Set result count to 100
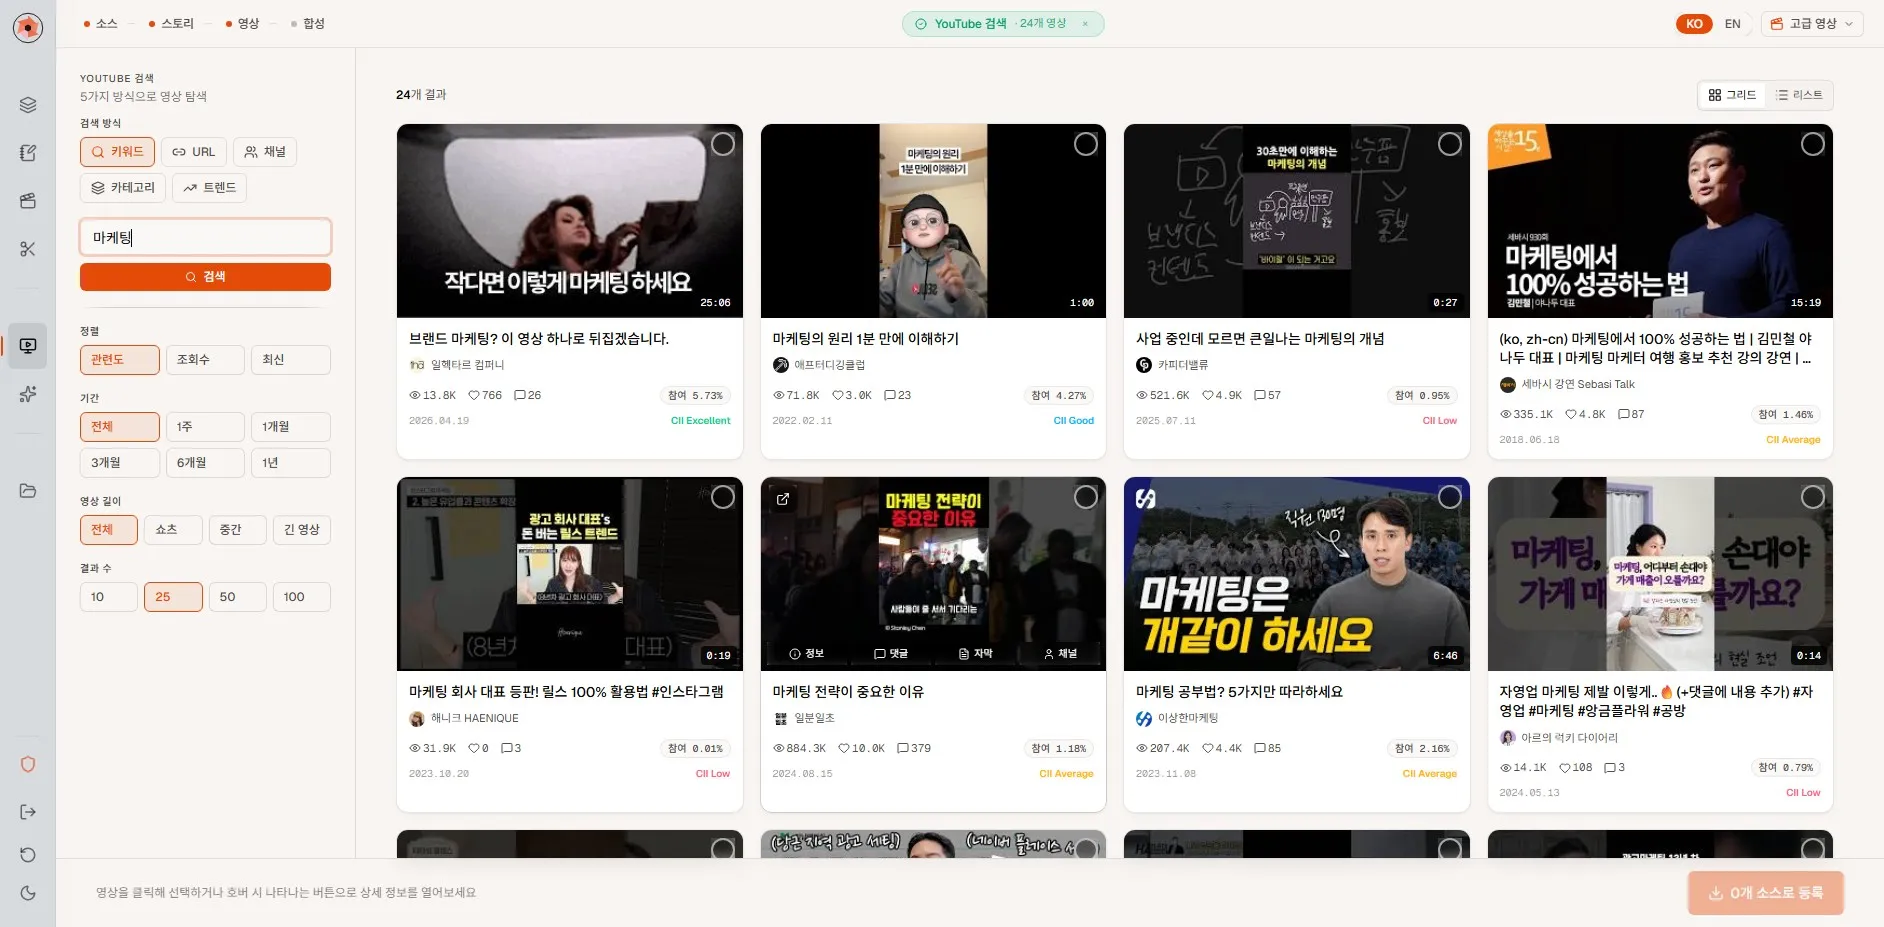Screen dimensions: 1884x927 point(302,597)
